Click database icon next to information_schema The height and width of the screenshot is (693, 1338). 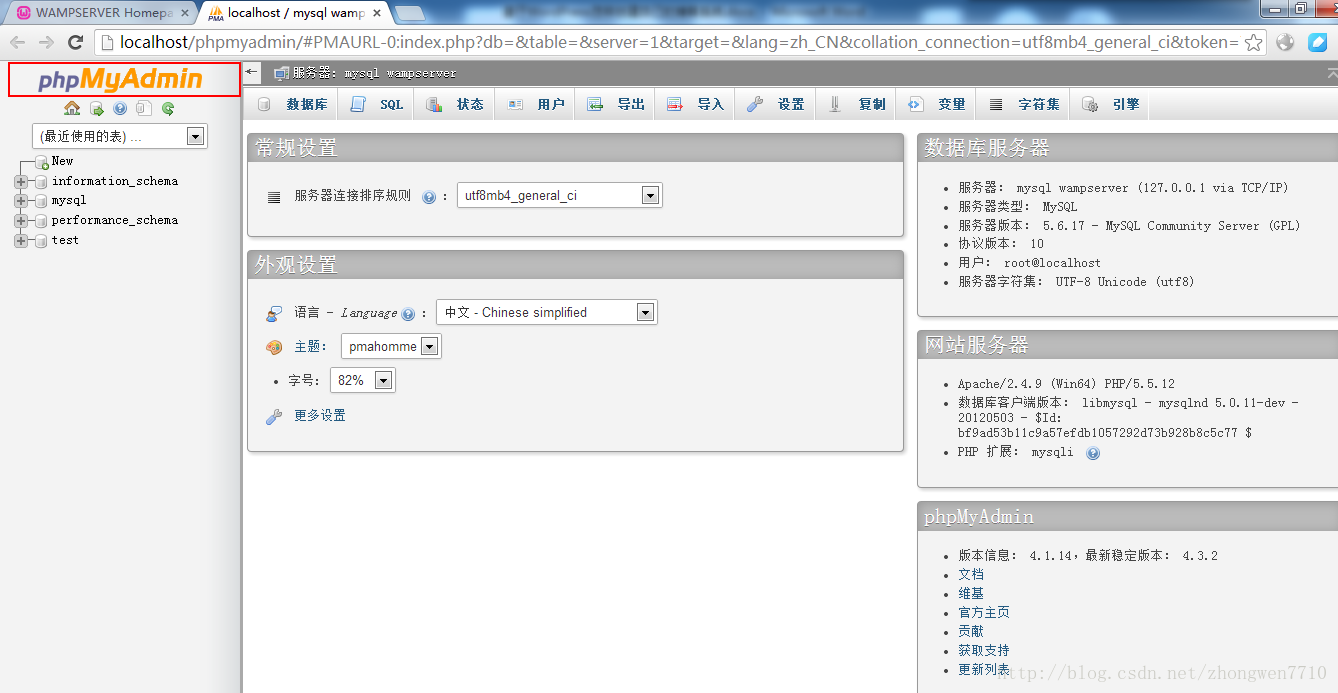coord(41,182)
